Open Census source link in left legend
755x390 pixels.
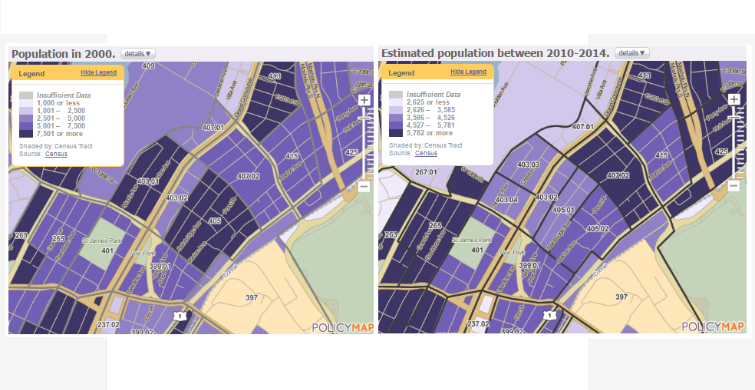(x=56, y=154)
